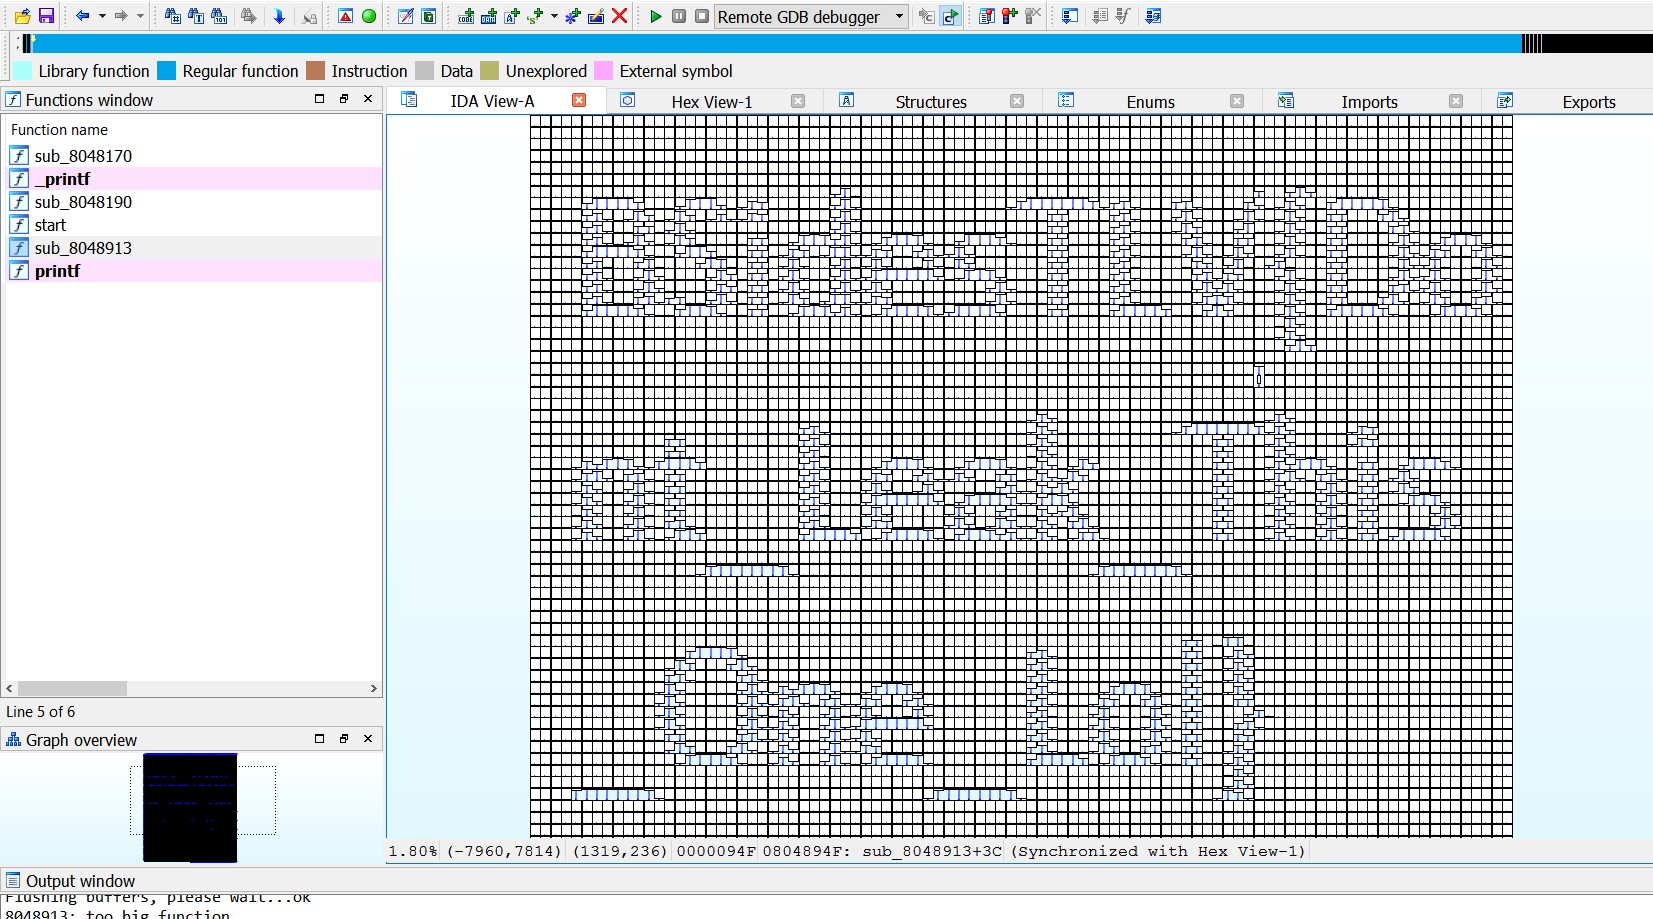Click the add breakpoint traffic-light icon
1653x919 pixels.
tap(1009, 16)
